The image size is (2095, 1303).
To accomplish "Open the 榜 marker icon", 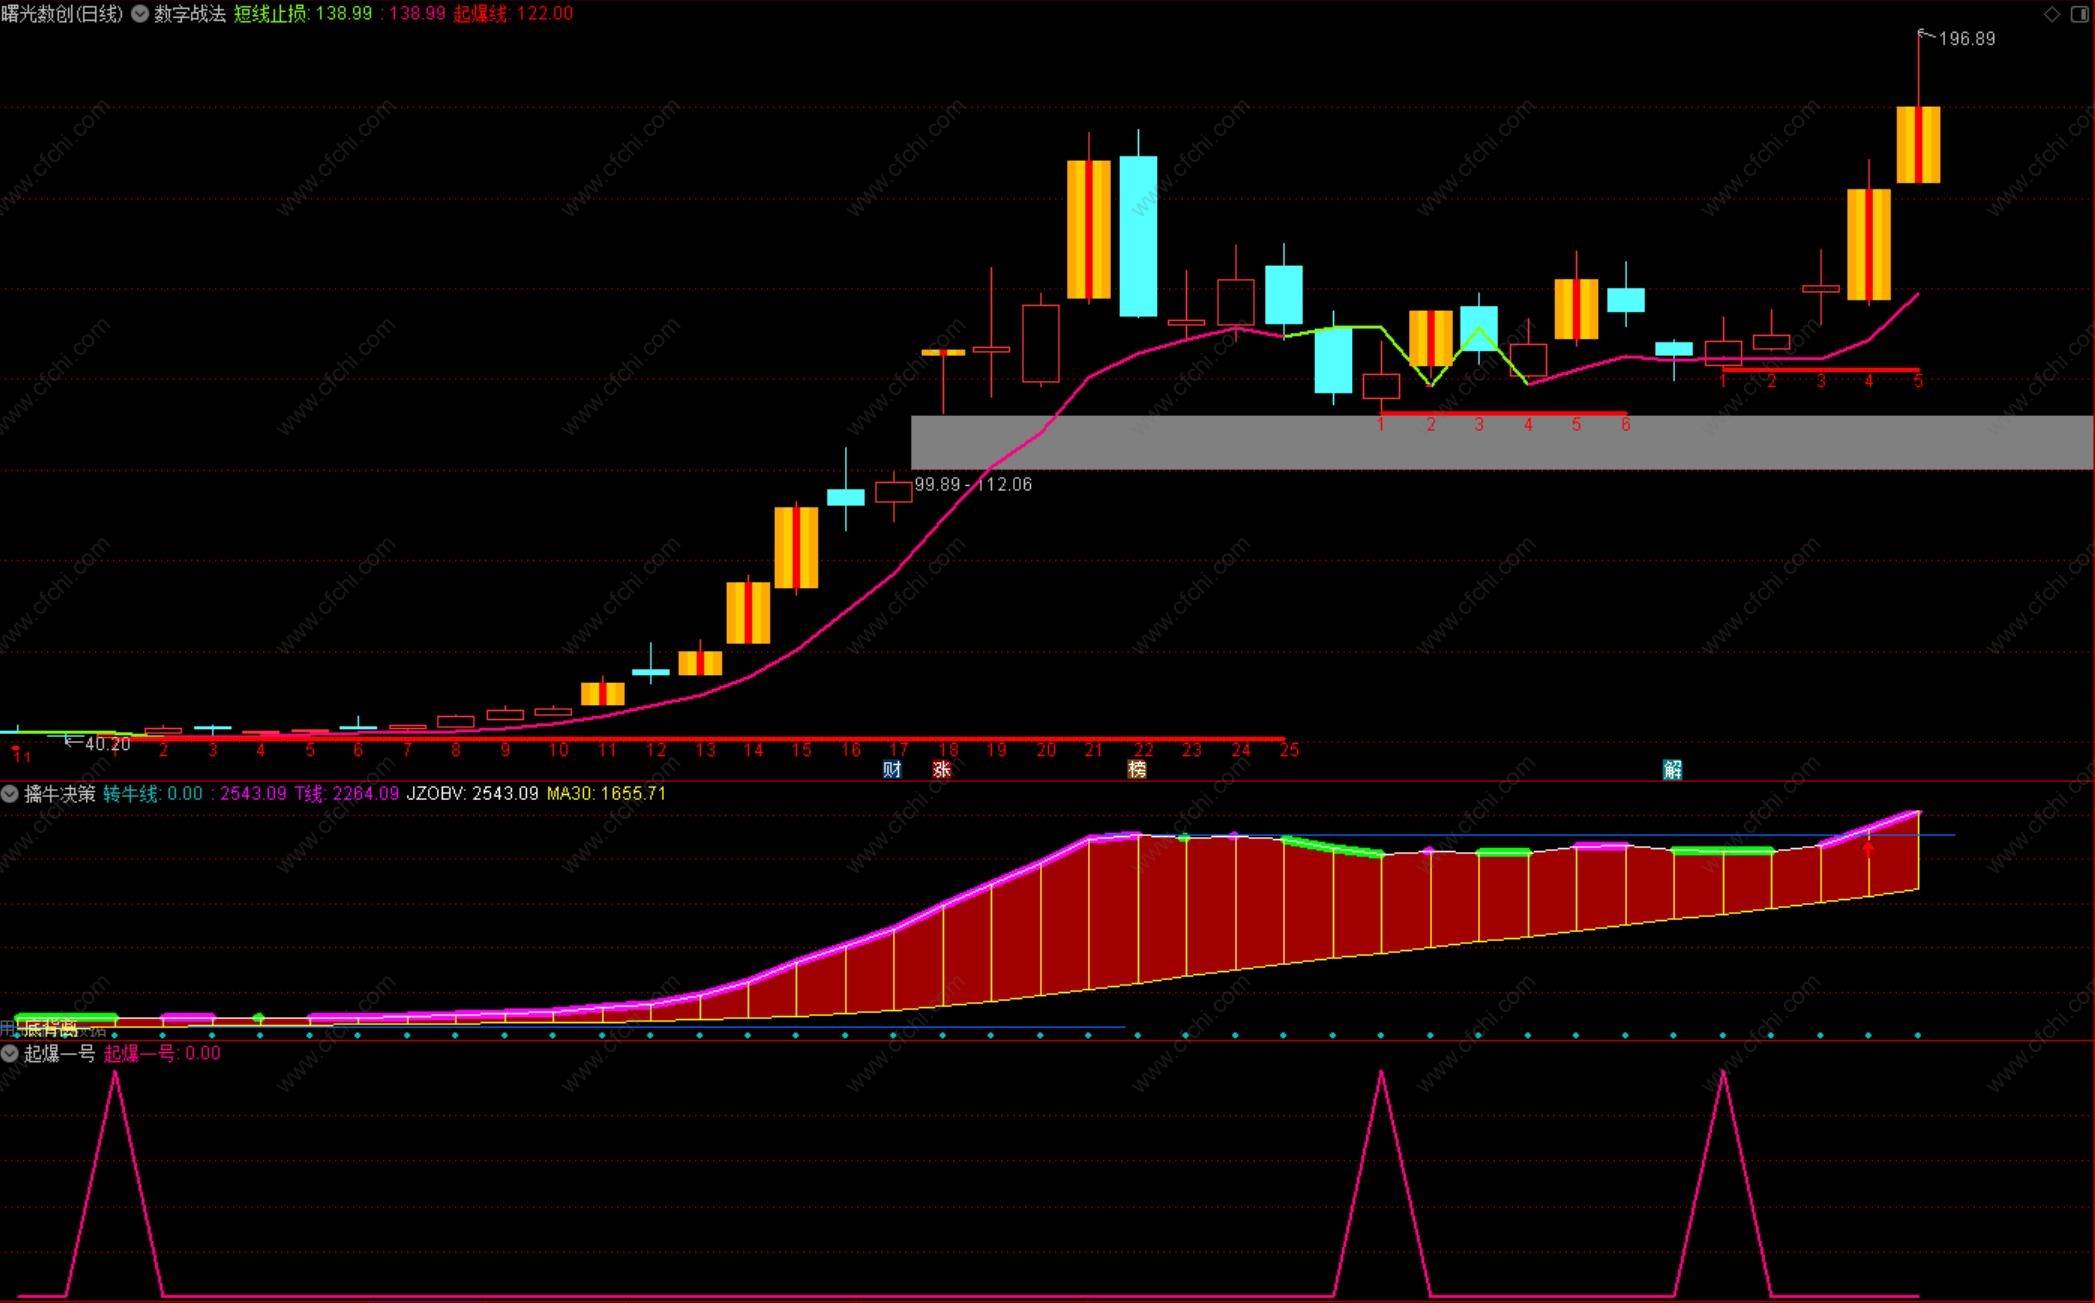I will [x=1137, y=769].
